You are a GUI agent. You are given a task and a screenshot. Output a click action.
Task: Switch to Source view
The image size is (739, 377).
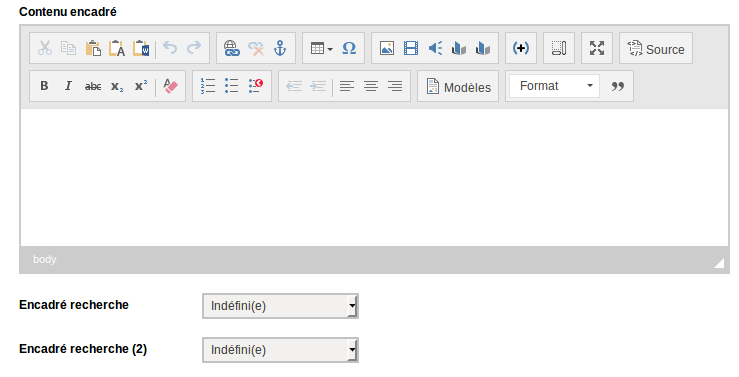pos(656,49)
